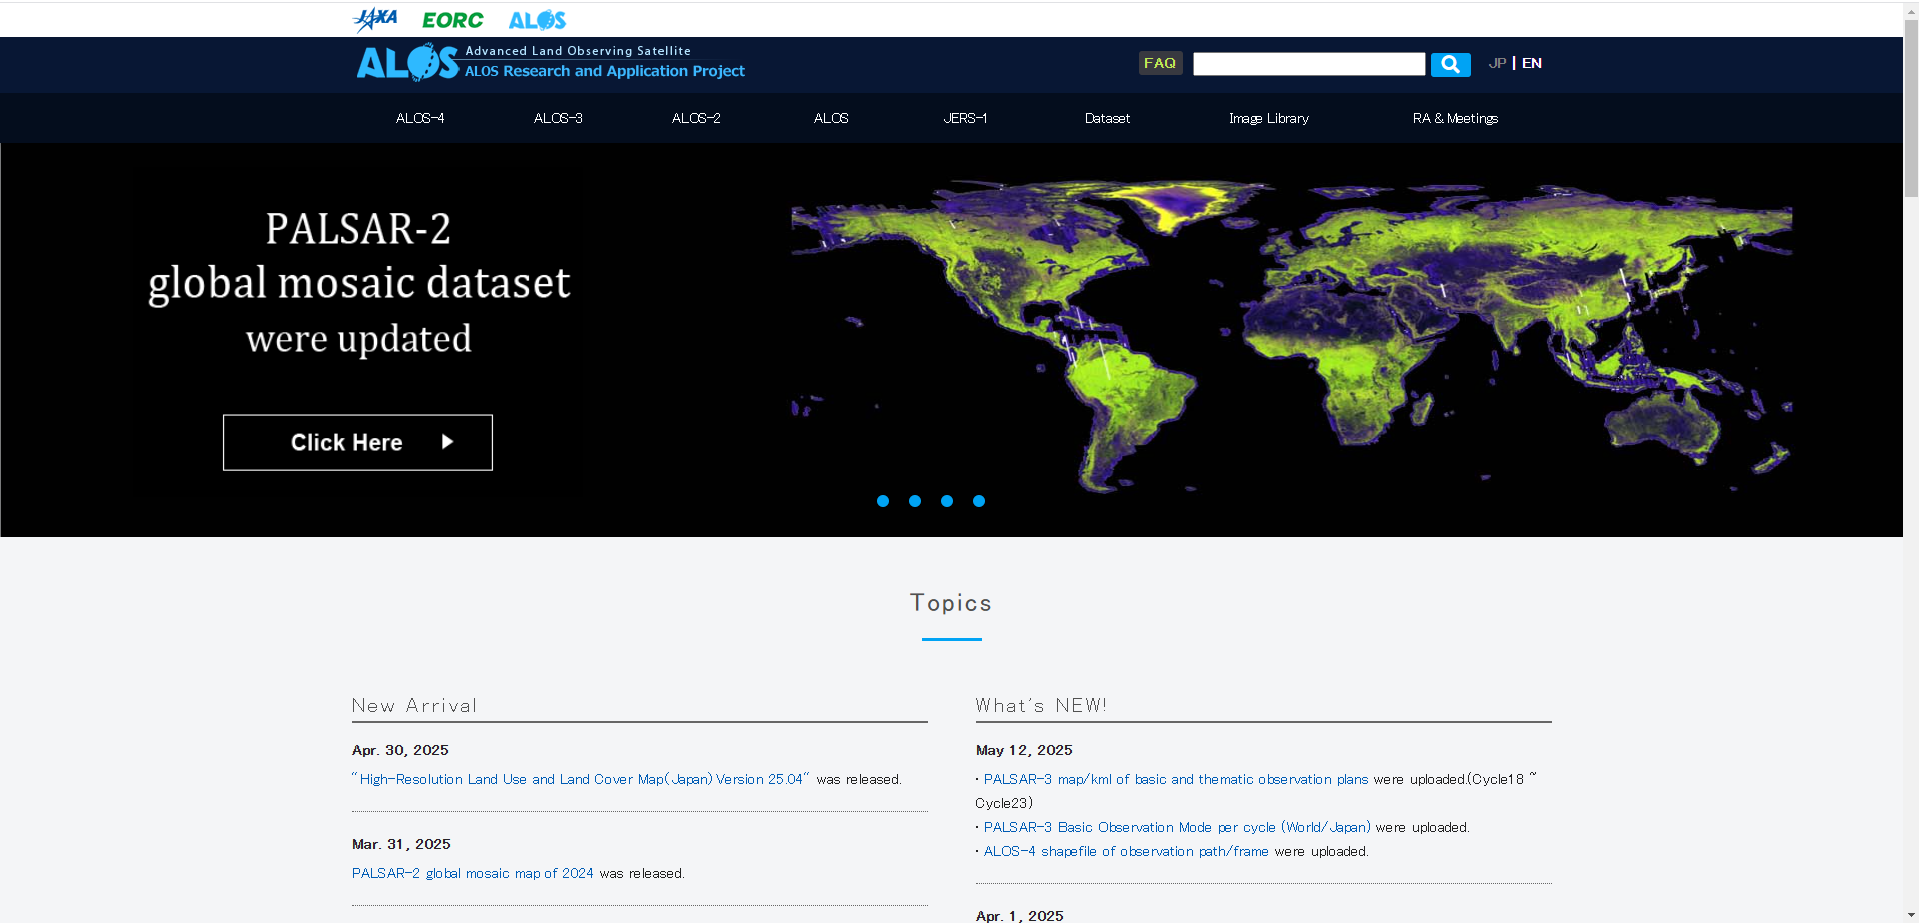
Task: Open the Image Library menu
Action: point(1269,118)
